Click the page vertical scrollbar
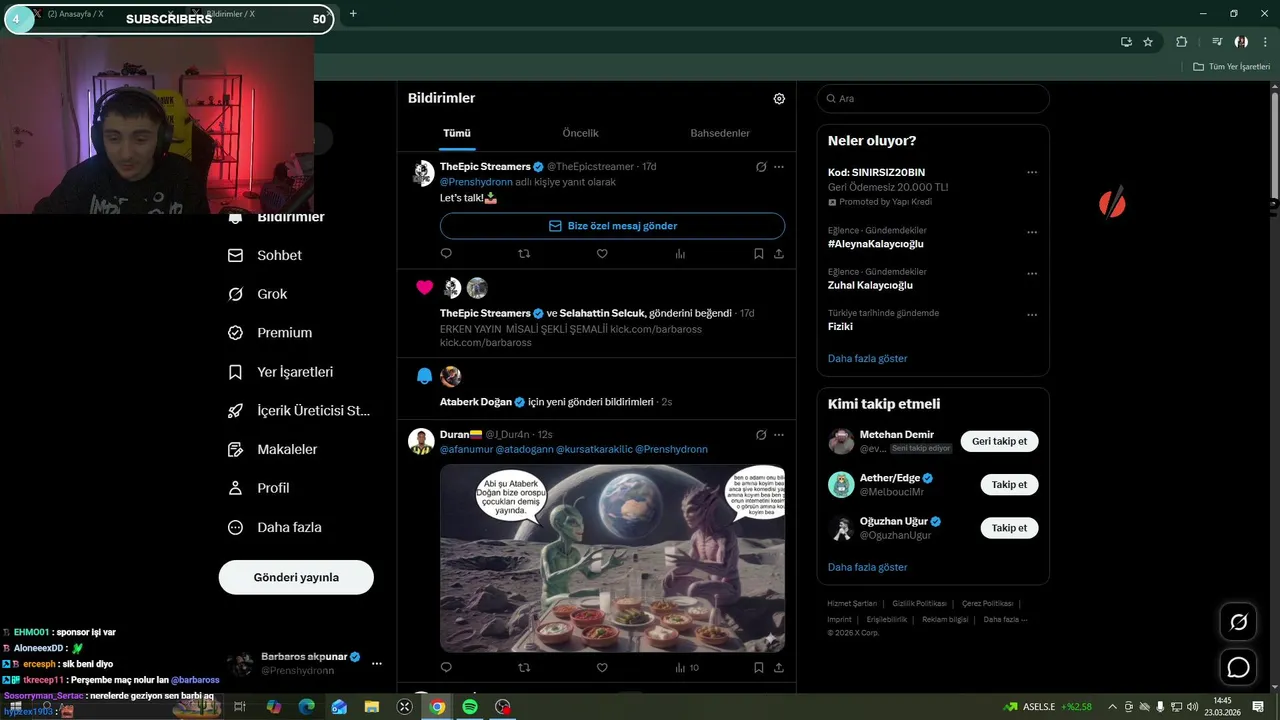Screen dimensions: 1280x720 point(1275,145)
